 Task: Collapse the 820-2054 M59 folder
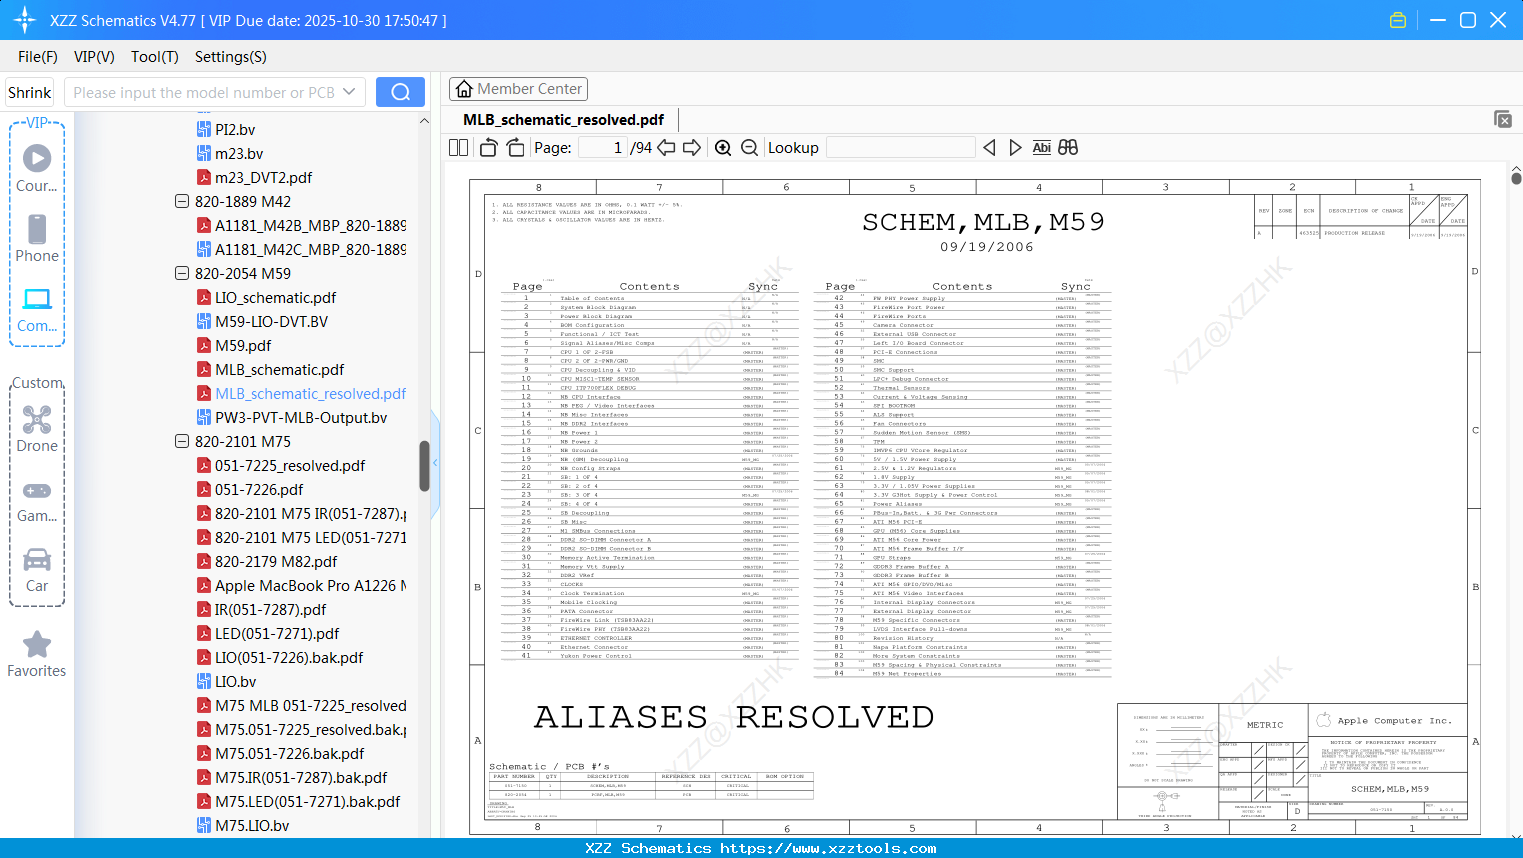(182, 273)
